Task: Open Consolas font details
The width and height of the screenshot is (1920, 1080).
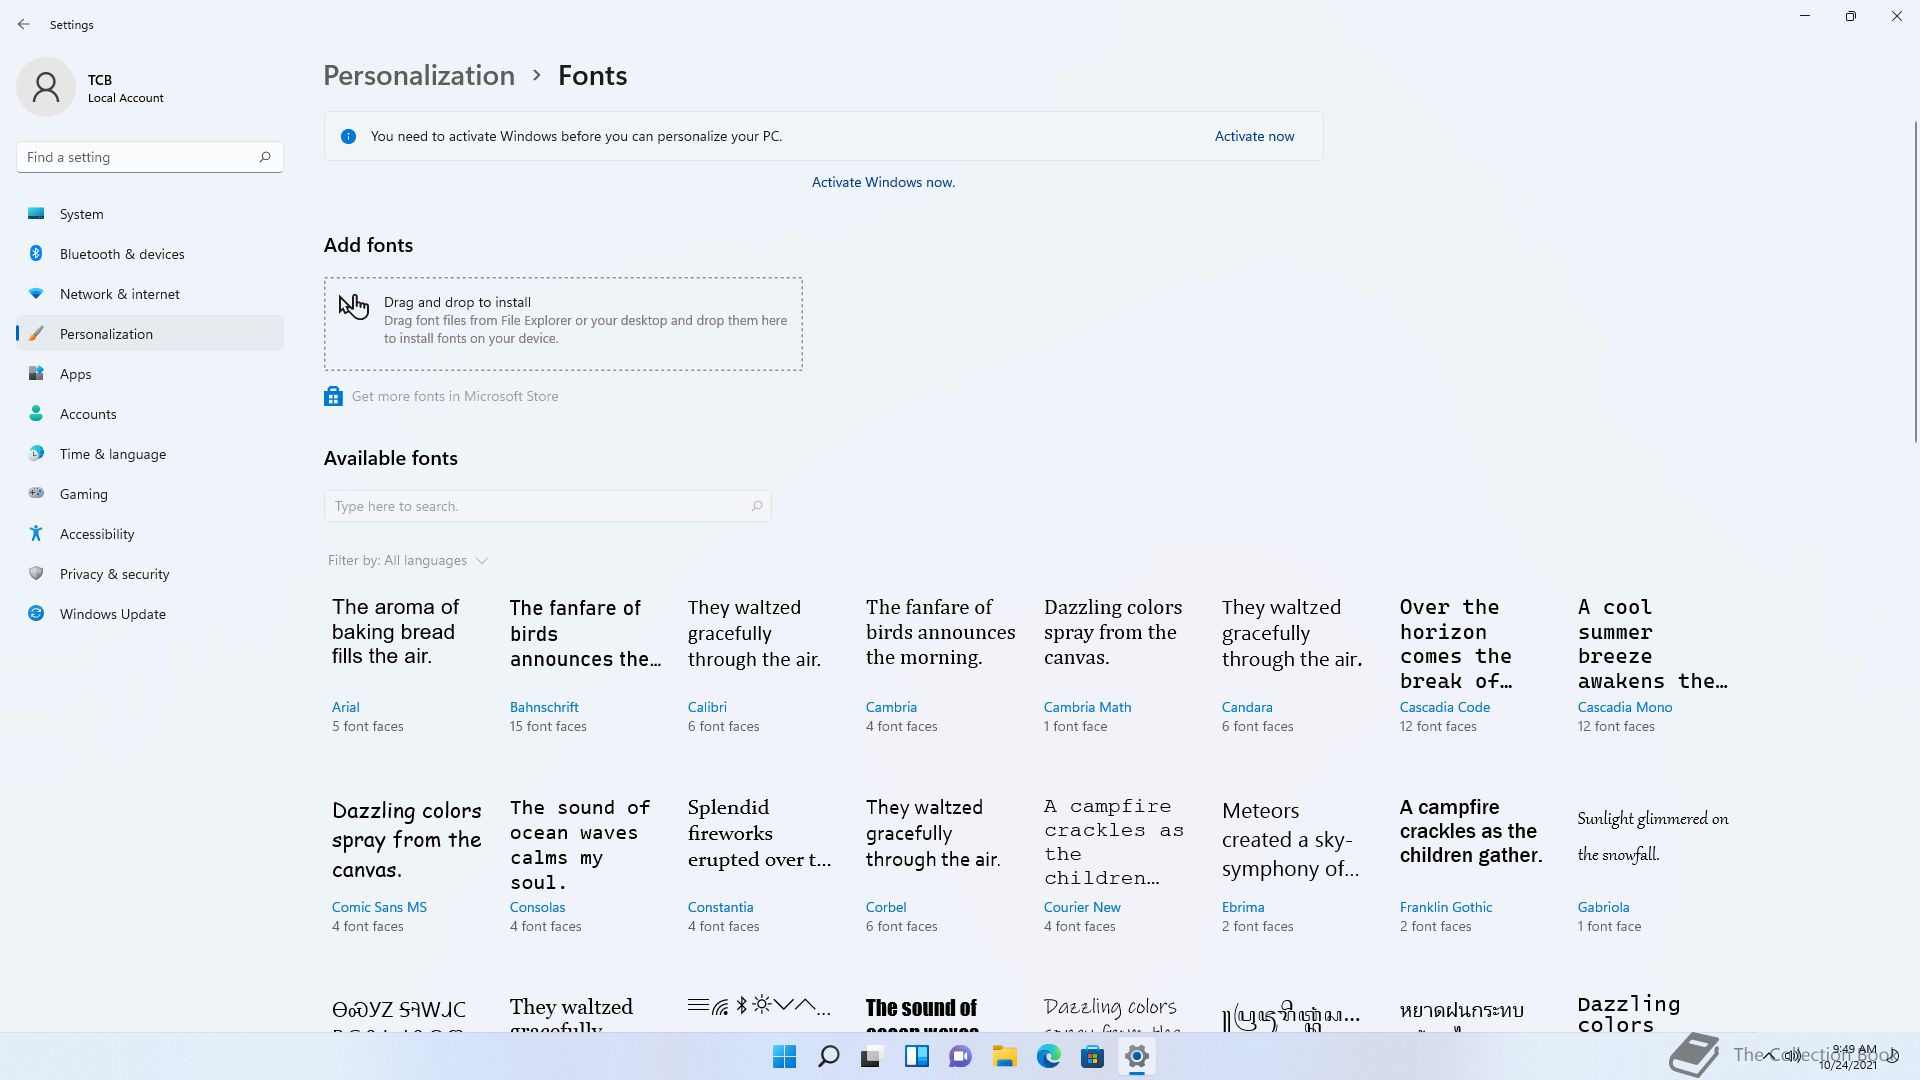Action: tap(584, 865)
